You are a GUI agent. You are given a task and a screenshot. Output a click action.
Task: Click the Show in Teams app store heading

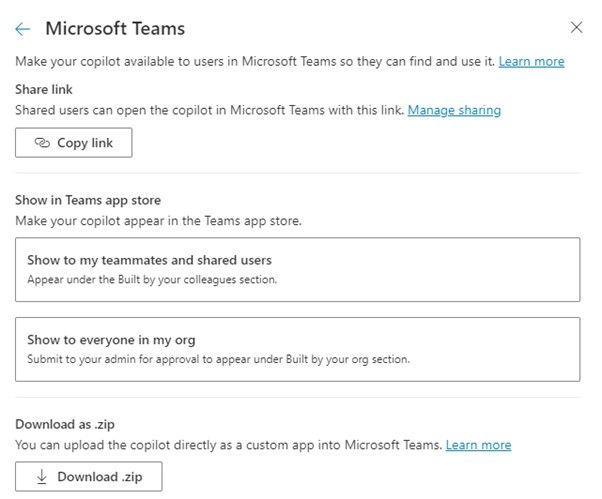[x=89, y=200]
